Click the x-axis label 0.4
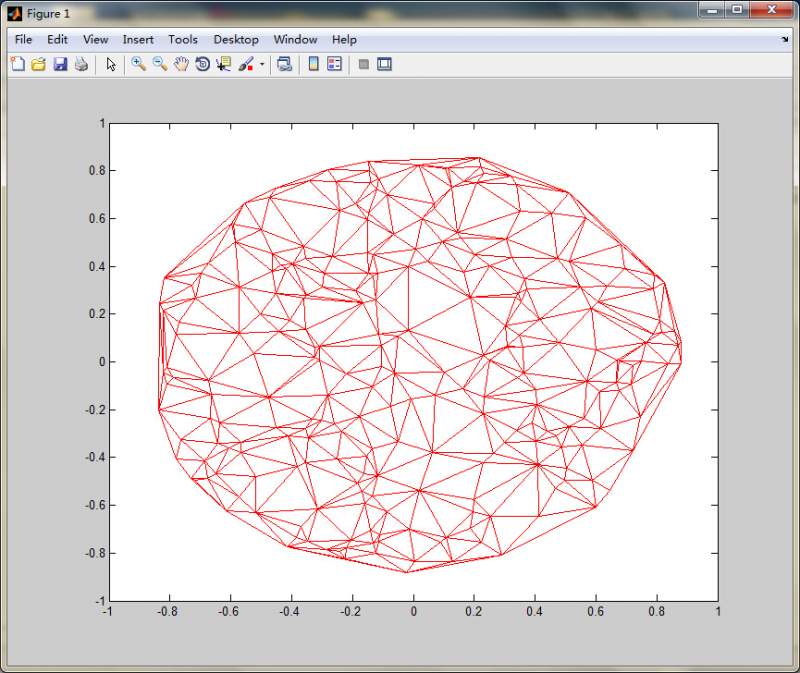The height and width of the screenshot is (673, 800). [534, 611]
